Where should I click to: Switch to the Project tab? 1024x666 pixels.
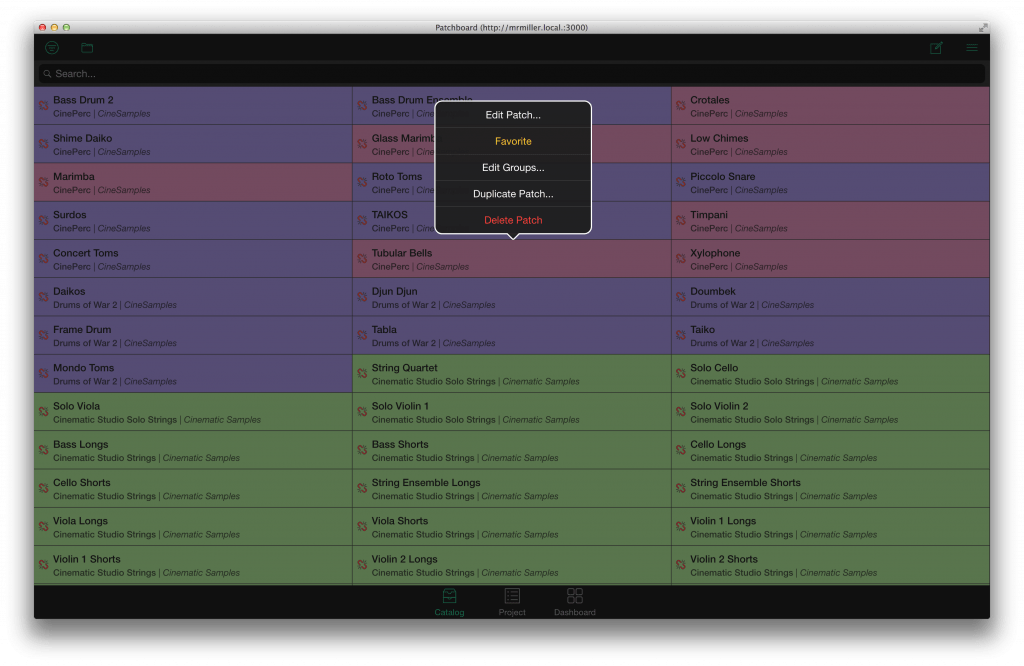point(512,602)
